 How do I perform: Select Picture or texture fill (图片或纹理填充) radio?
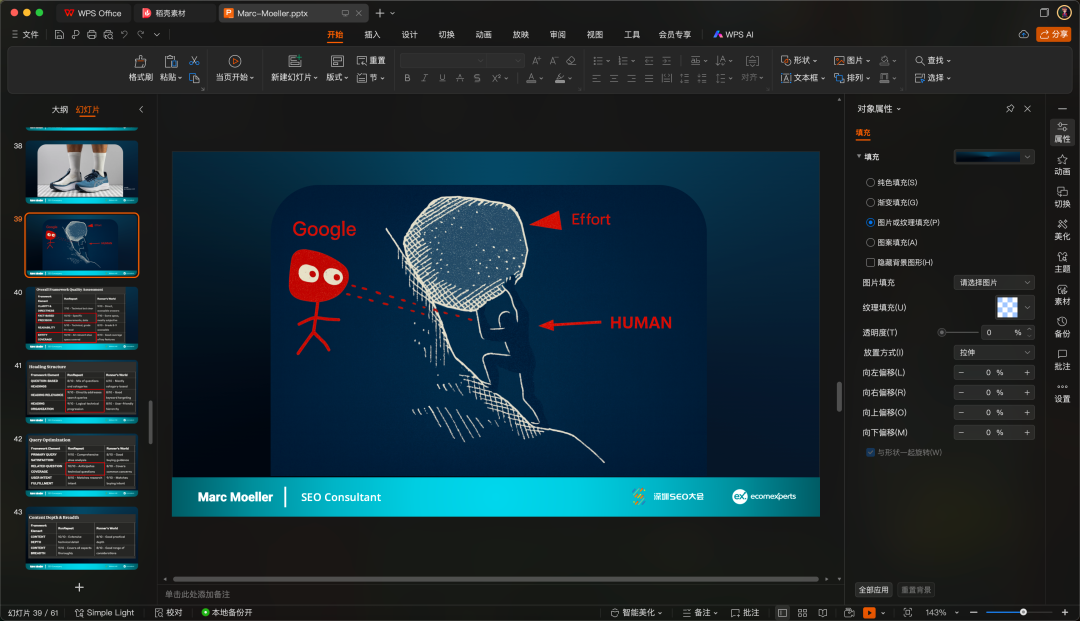click(x=871, y=222)
